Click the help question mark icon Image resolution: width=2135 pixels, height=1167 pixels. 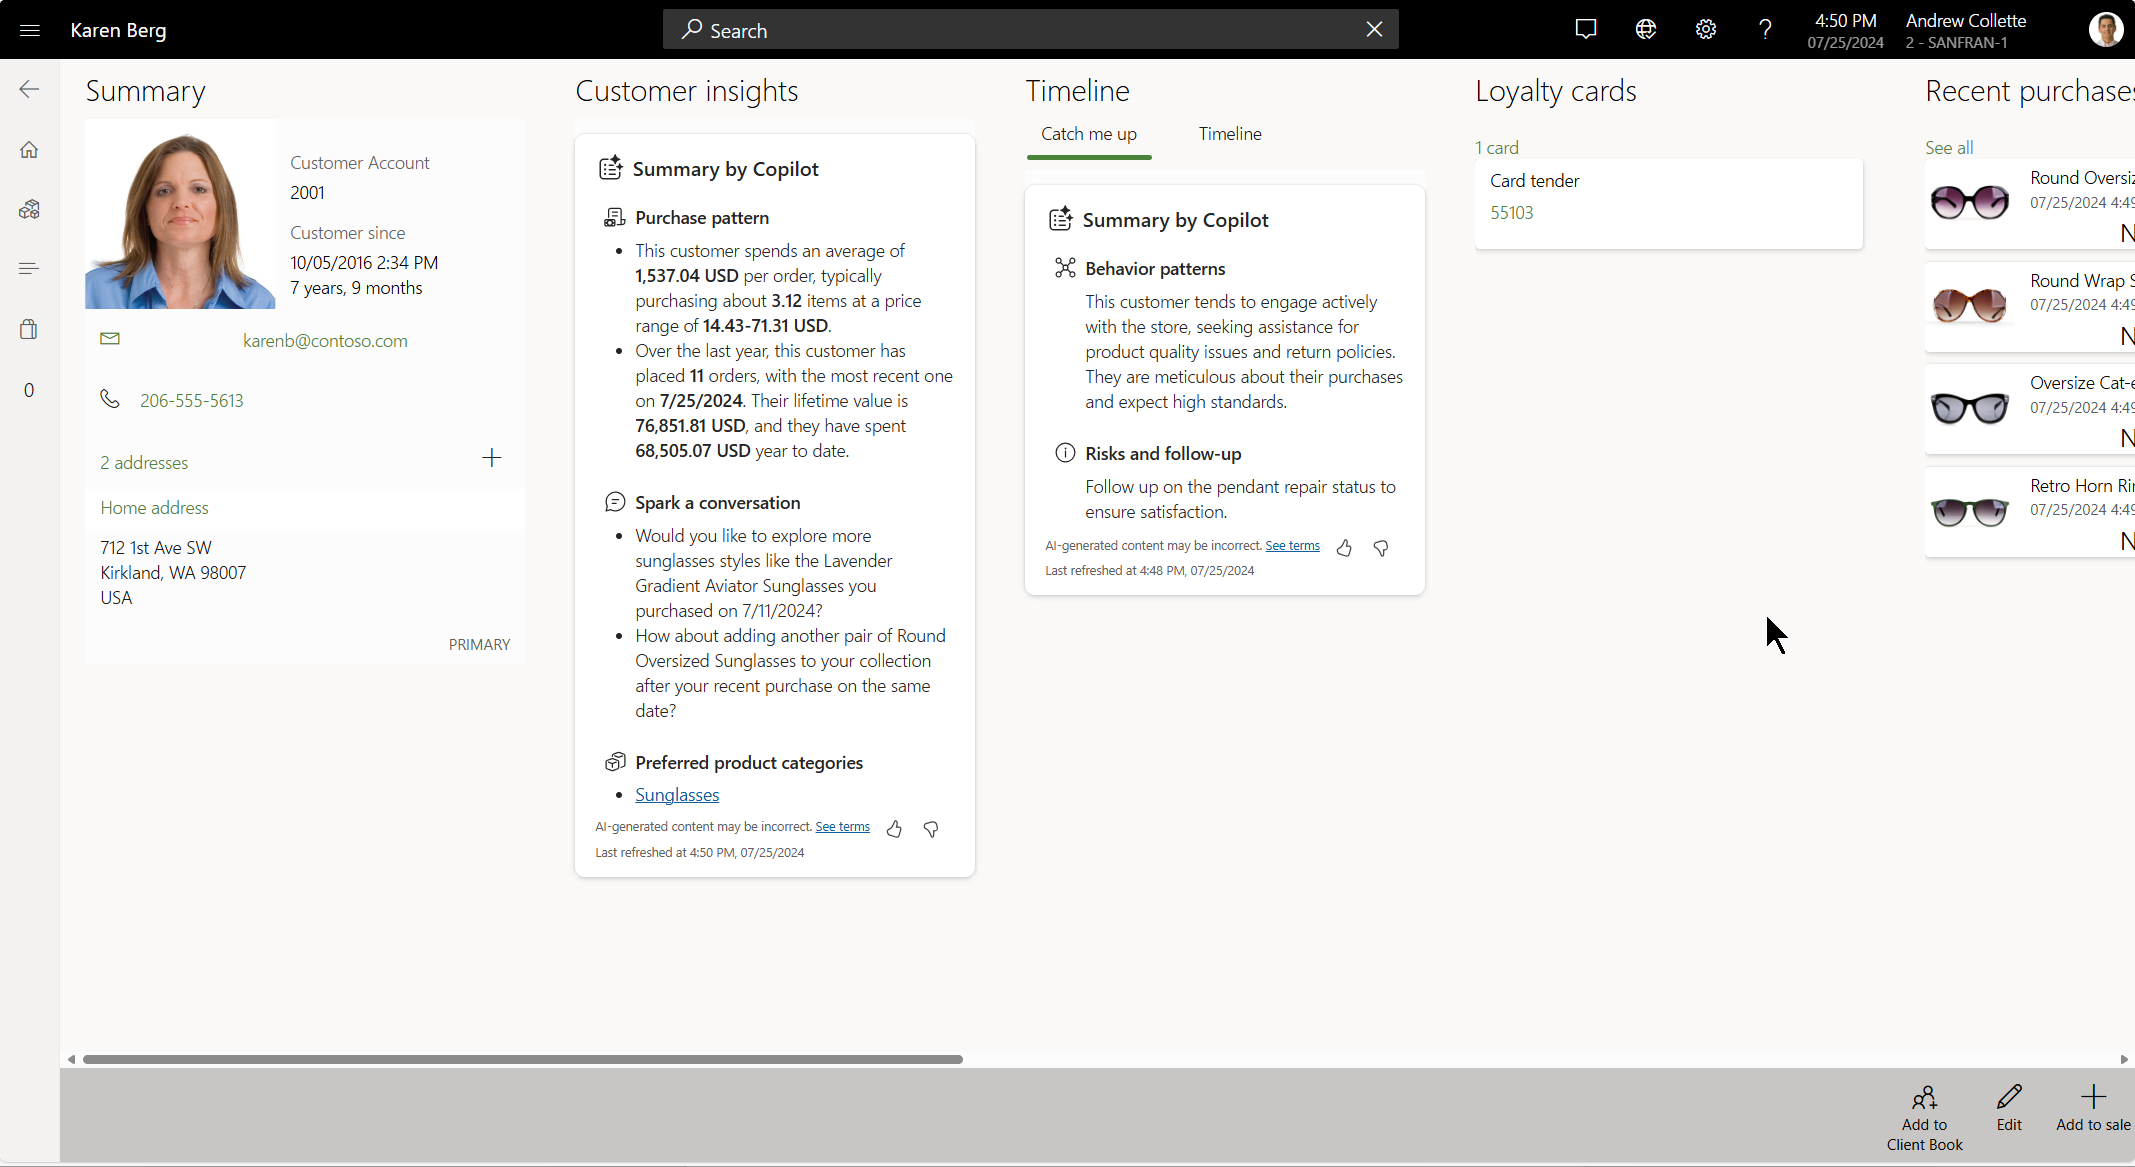pyautogui.click(x=1766, y=30)
